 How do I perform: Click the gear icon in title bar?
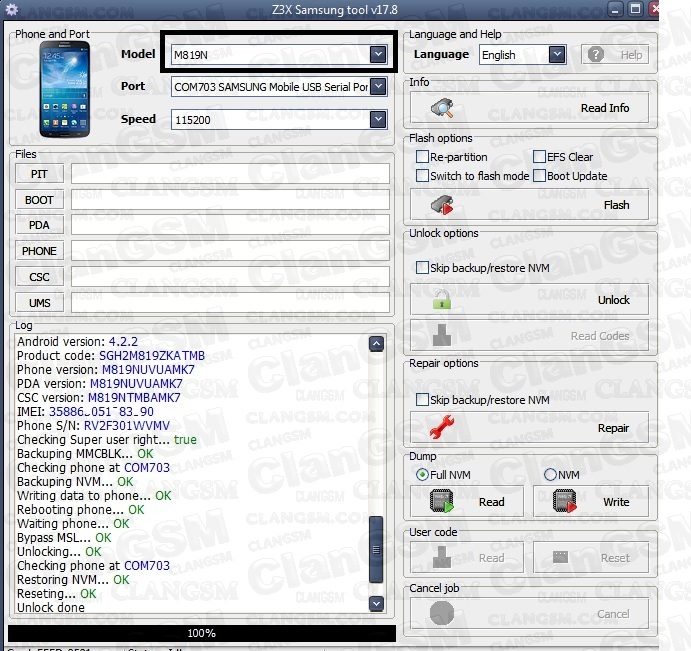[x=11, y=9]
